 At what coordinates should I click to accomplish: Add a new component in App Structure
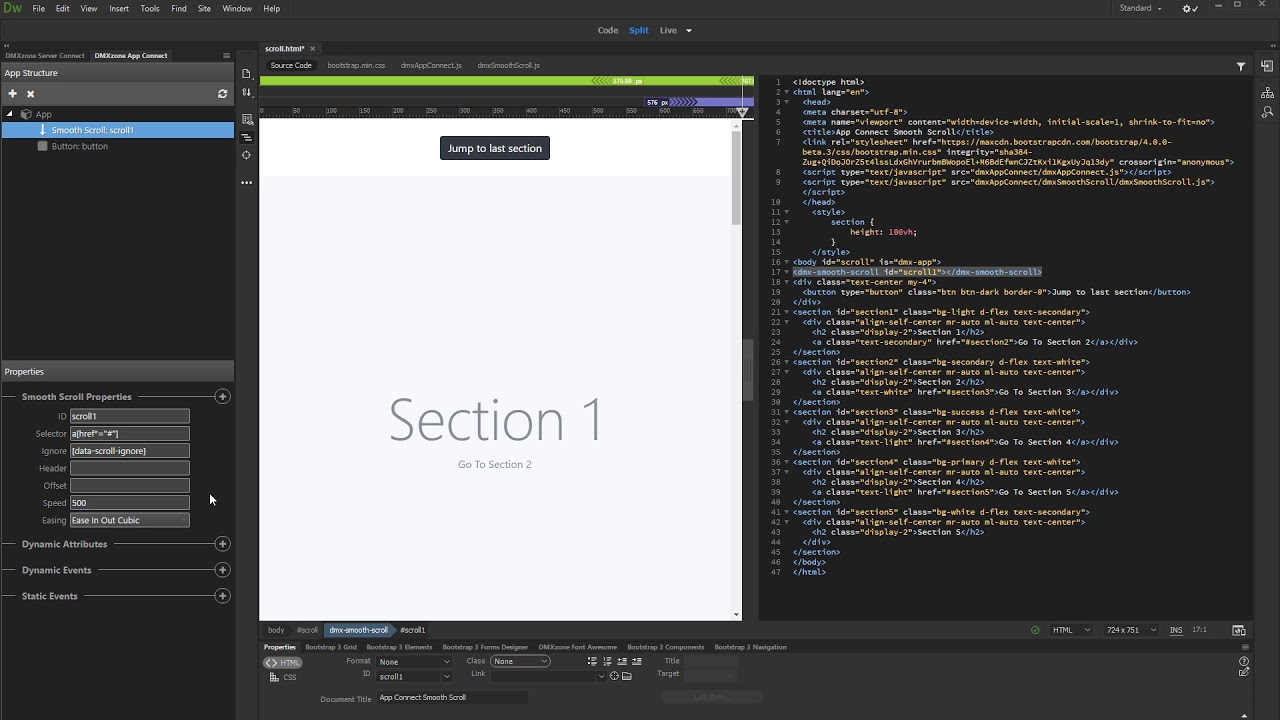point(13,93)
